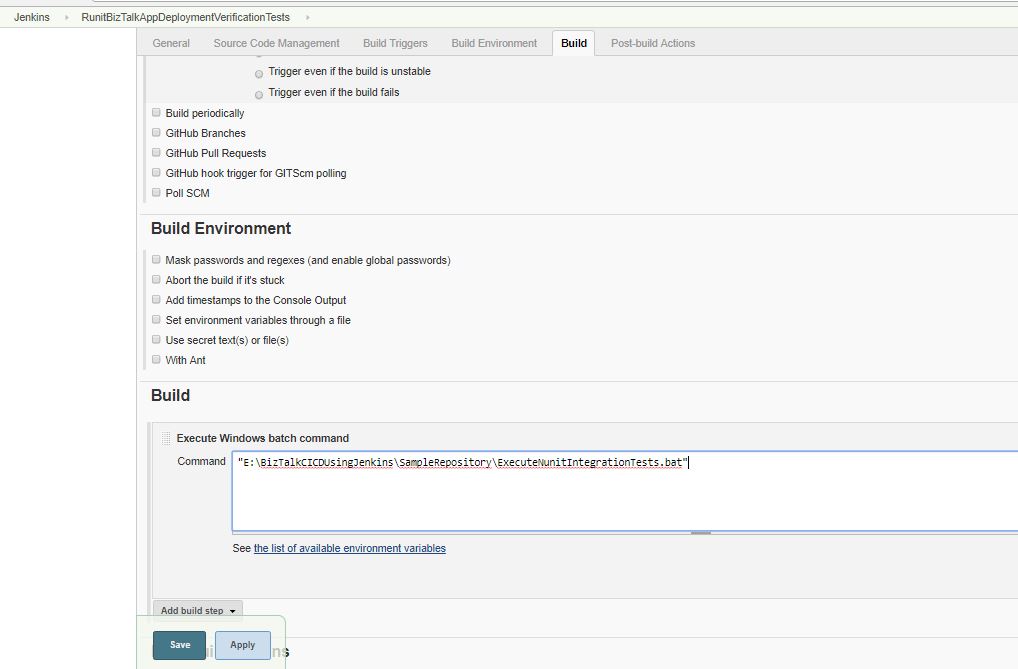Open Jenkins home breadcrumb
Viewport: 1018px width, 669px height.
click(x=32, y=17)
